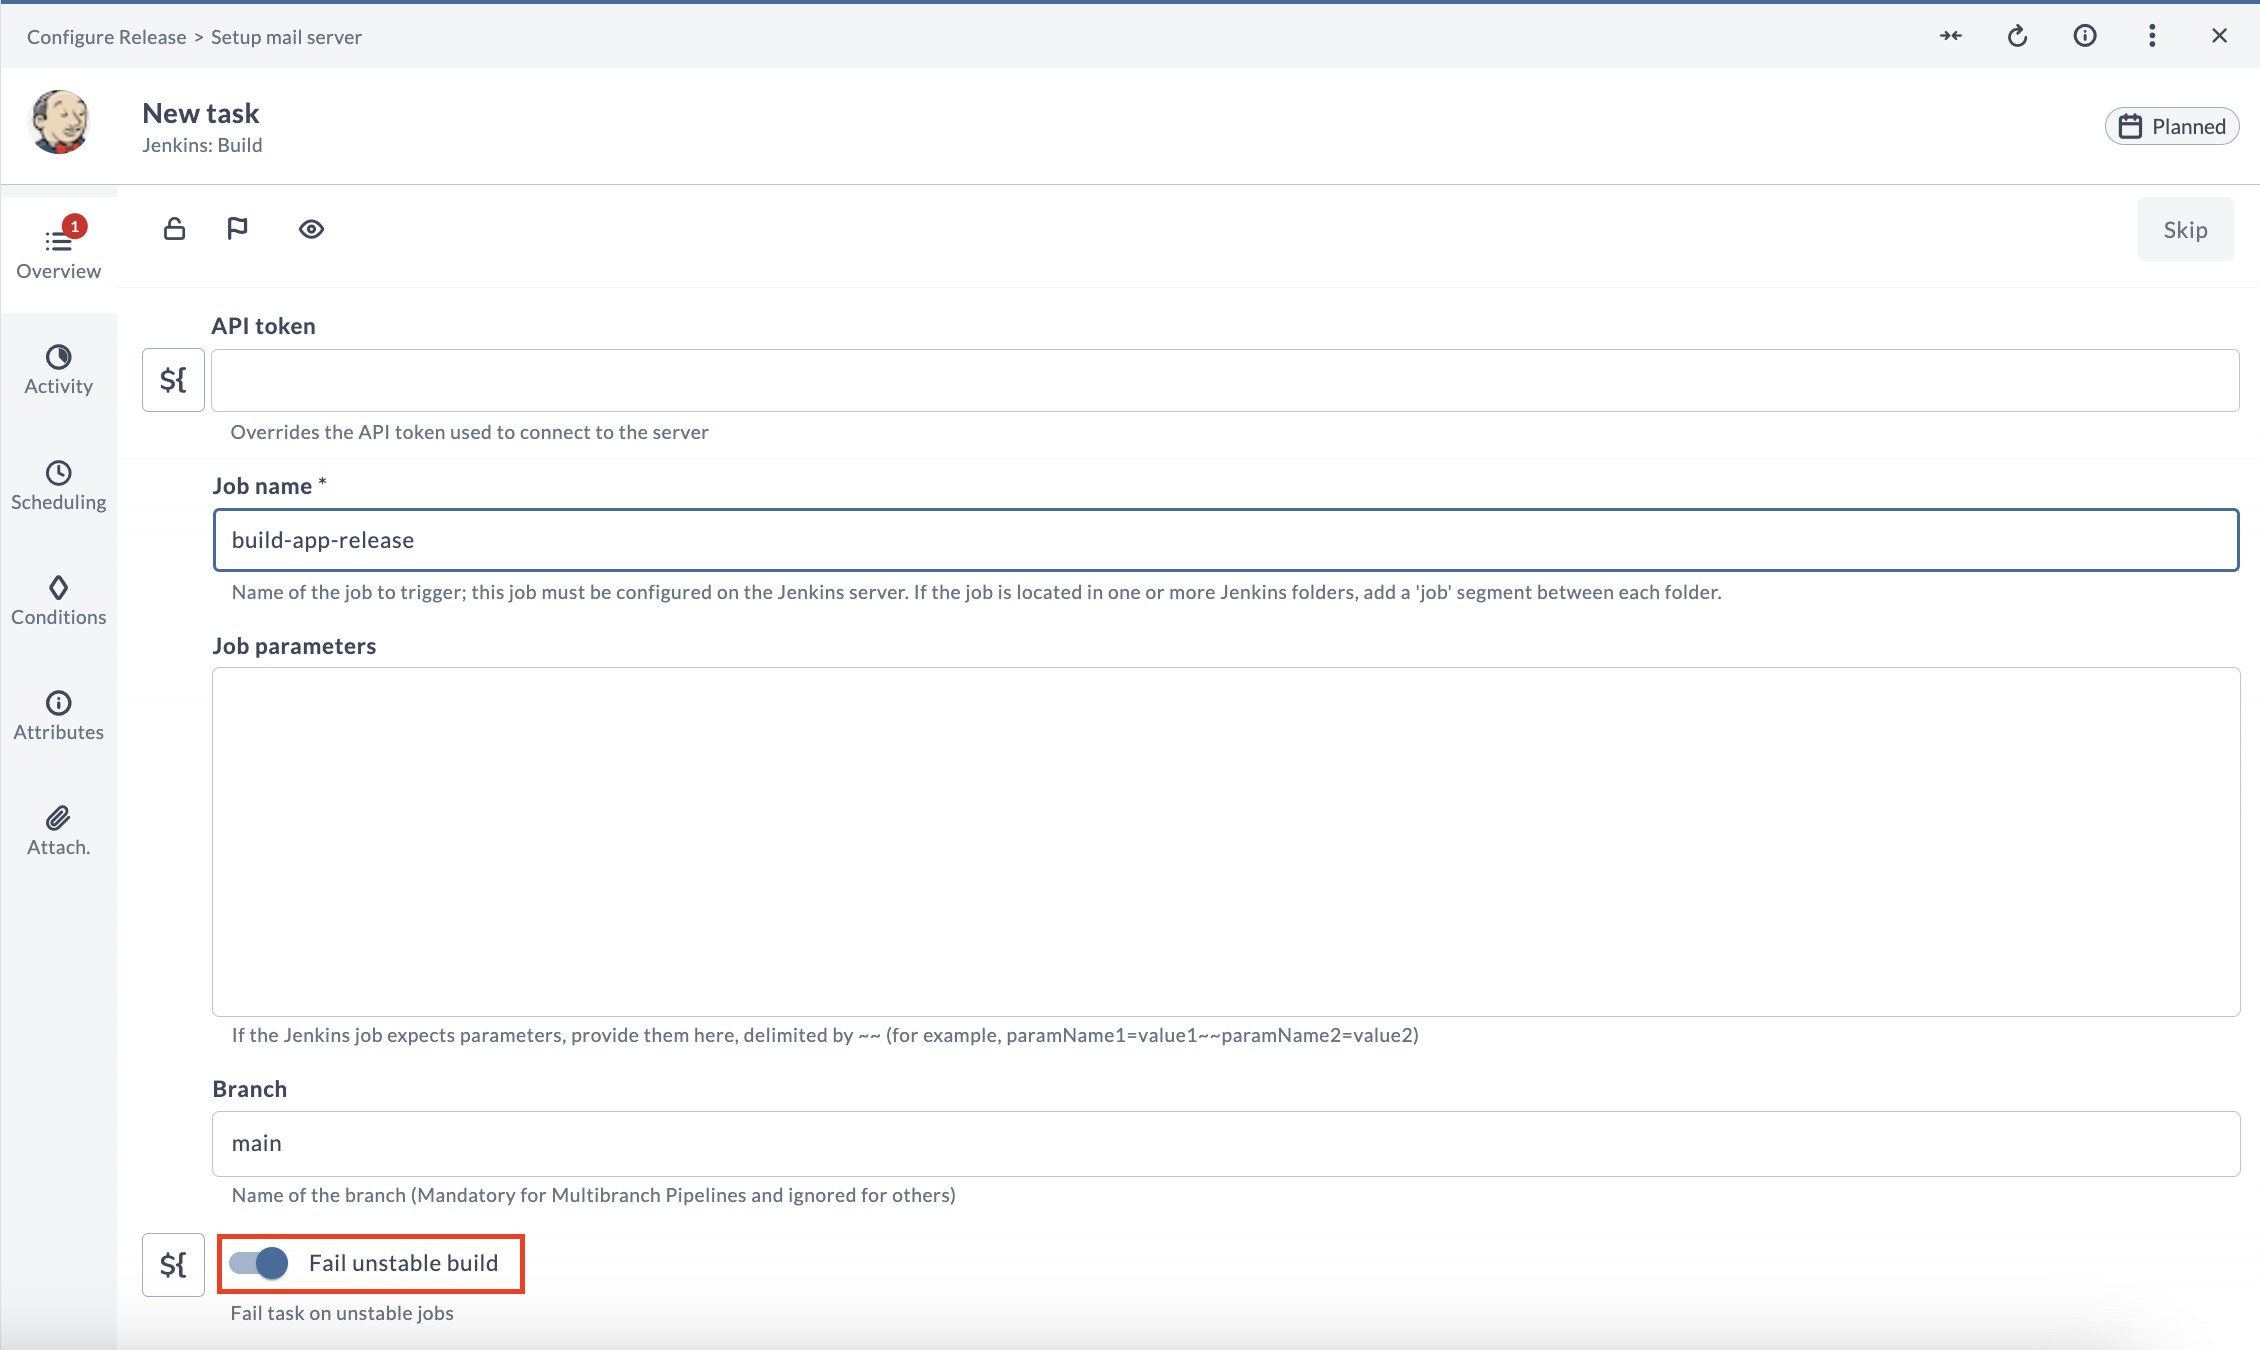Open the Scheduling tab
The width and height of the screenshot is (2260, 1350).
tap(58, 486)
